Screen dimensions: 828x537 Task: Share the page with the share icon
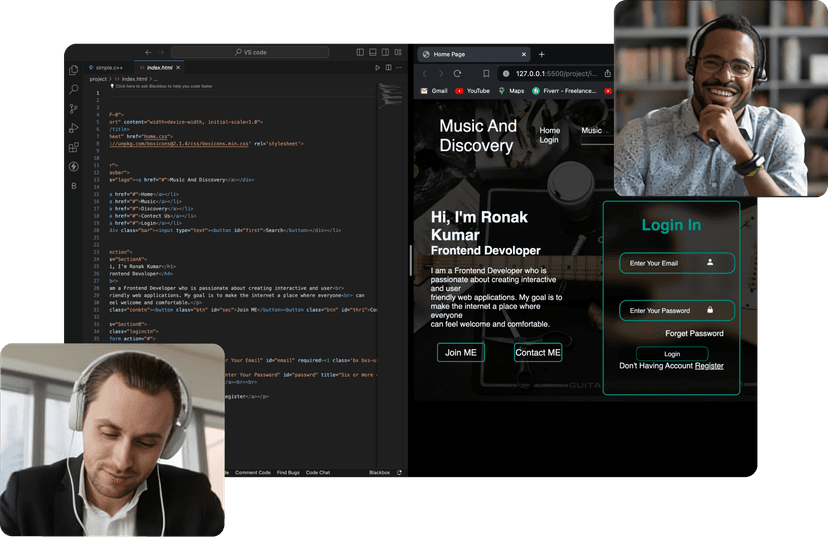[x=608, y=73]
